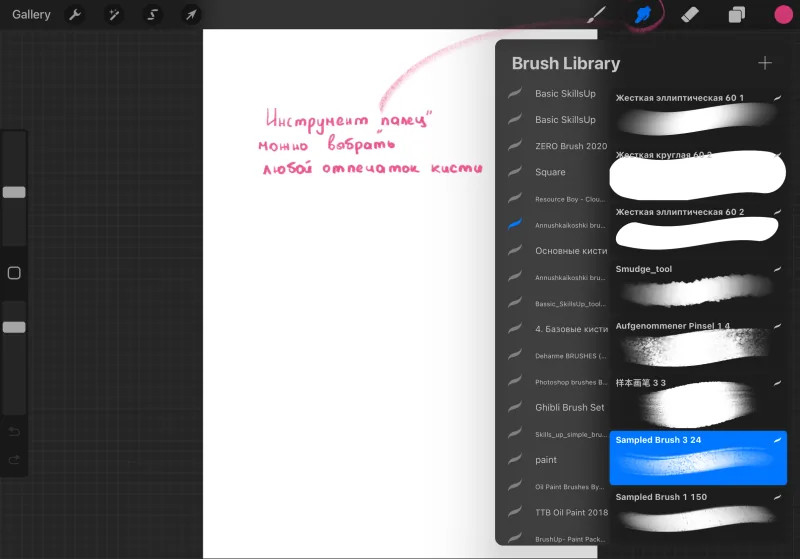Open the pink active color swatch
Screen dimensions: 800x559
point(783,15)
